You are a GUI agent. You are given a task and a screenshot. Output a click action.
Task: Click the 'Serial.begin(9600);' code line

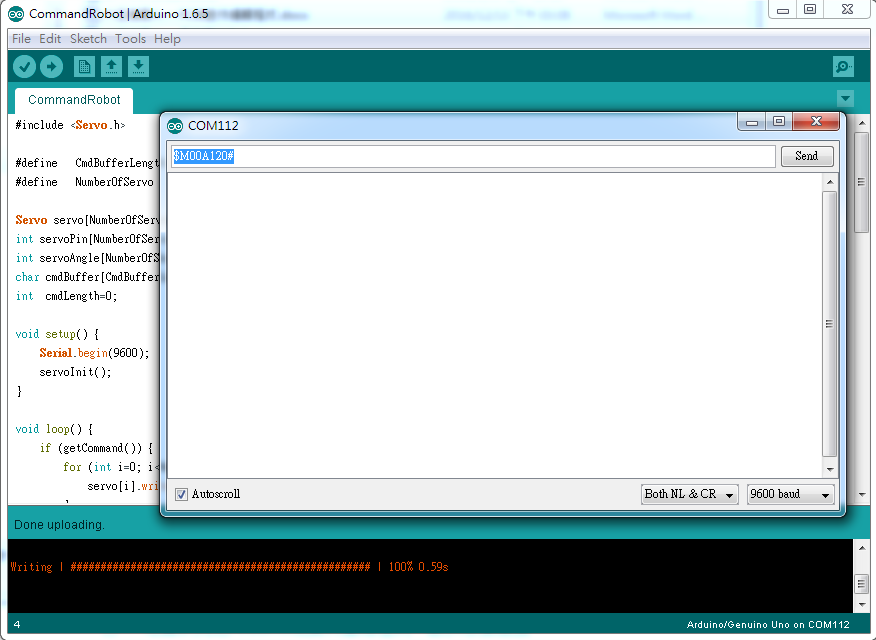[x=94, y=353]
